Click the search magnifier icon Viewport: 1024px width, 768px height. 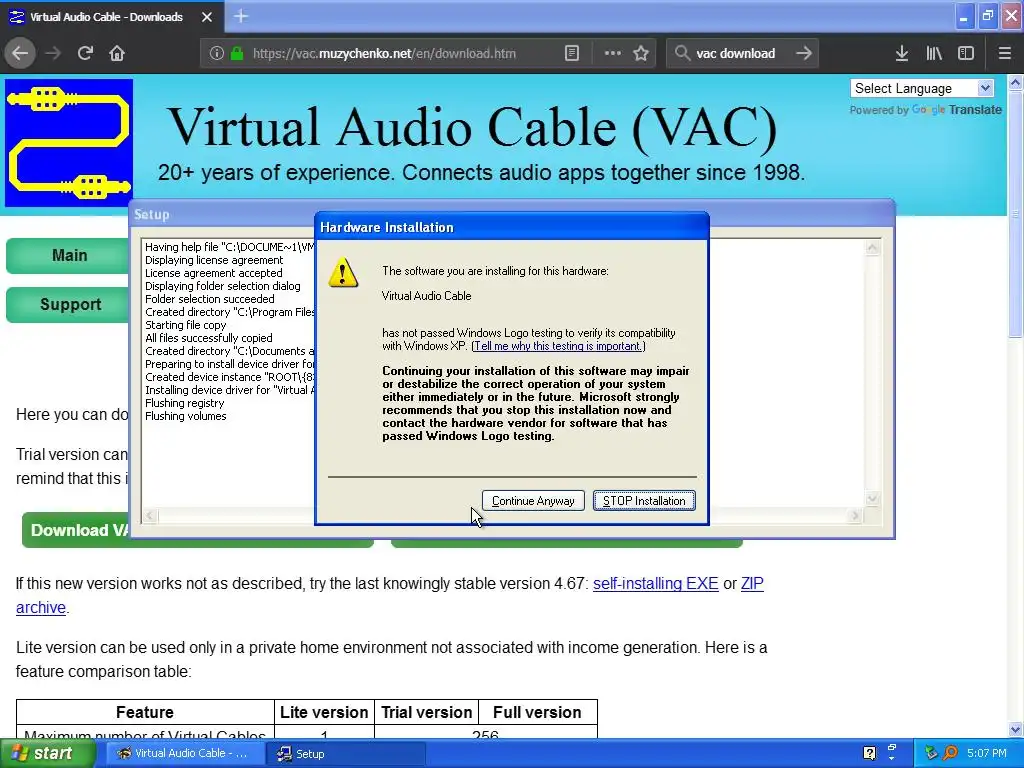point(682,53)
